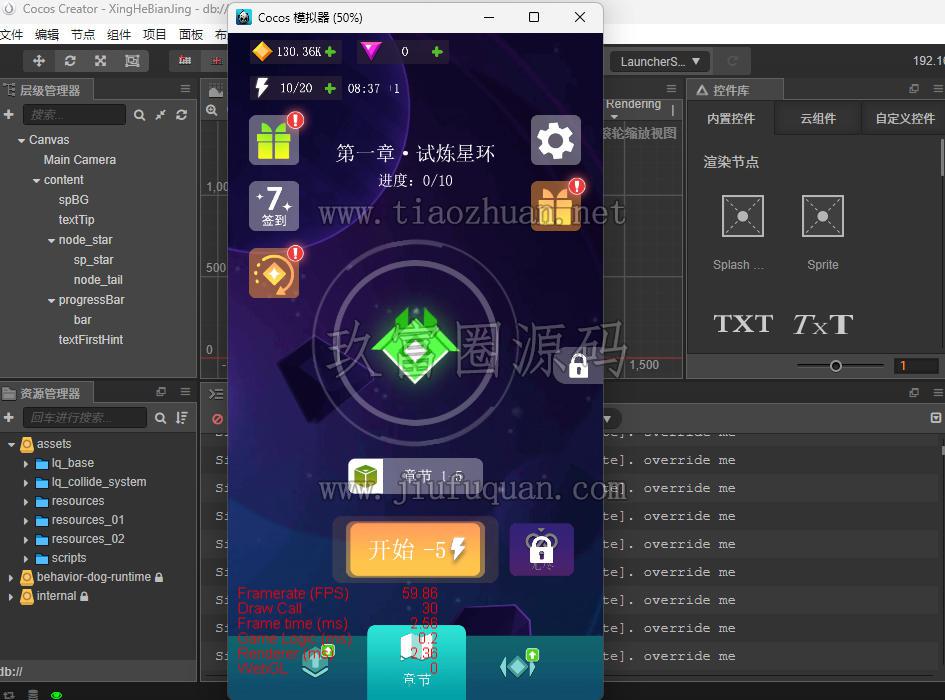This screenshot has width=945, height=700.
Task: Open the 章节 1-5 chapter selector
Action: 415,476
